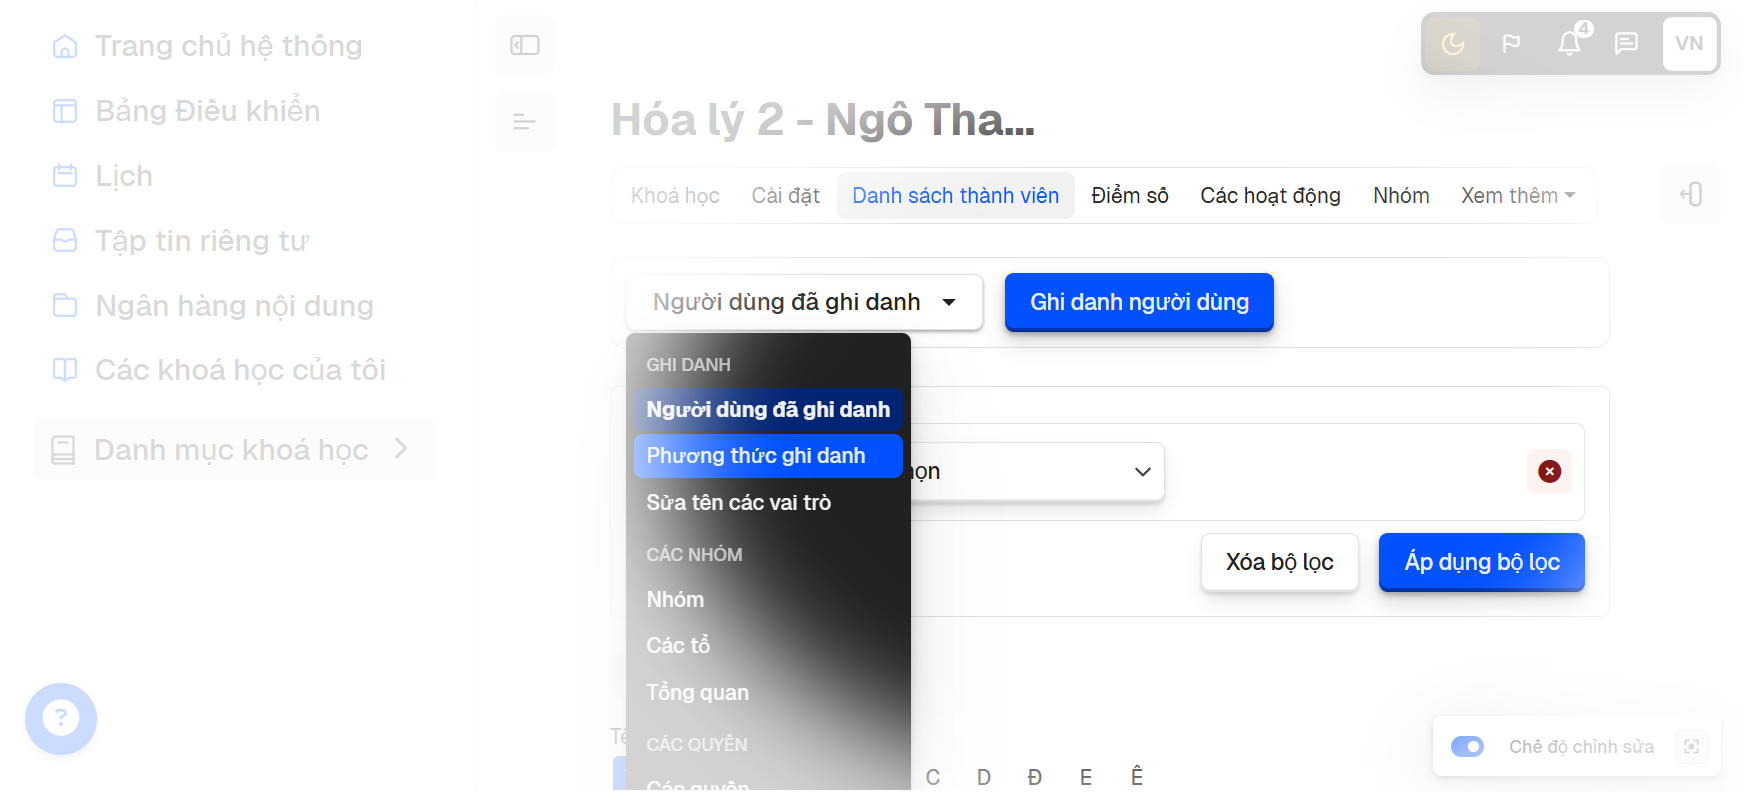1744x792 pixels.
Task: Expand Xem thêm dropdown
Action: click(1518, 196)
